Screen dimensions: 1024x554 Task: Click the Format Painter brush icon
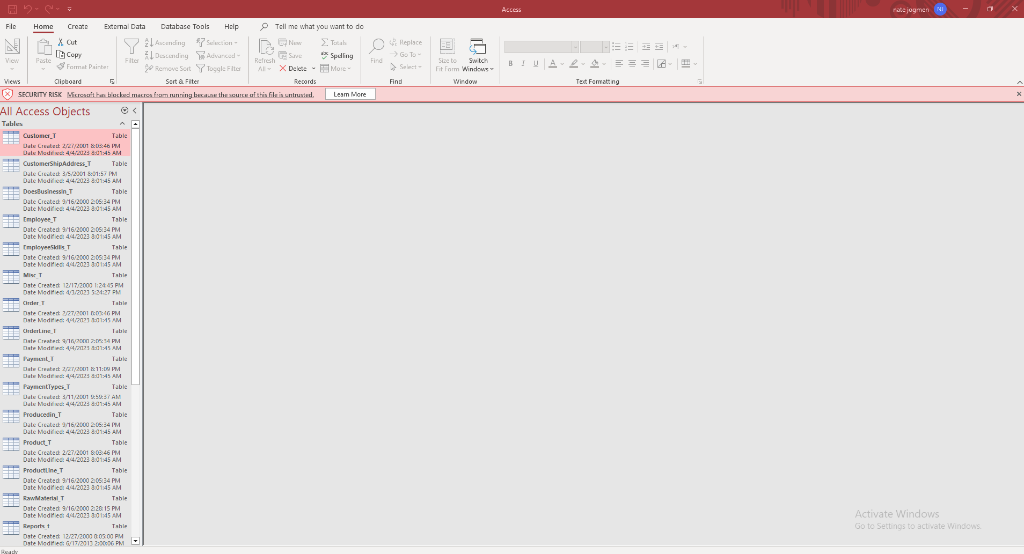point(61,67)
